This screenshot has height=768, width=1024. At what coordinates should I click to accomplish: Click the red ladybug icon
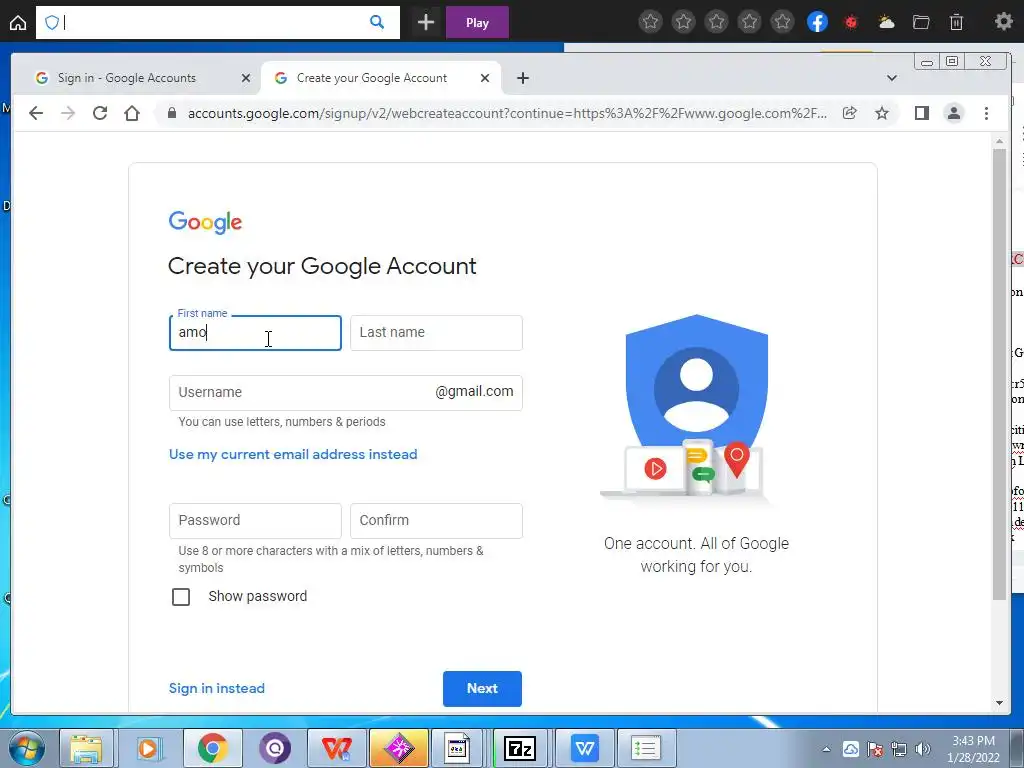coord(851,22)
